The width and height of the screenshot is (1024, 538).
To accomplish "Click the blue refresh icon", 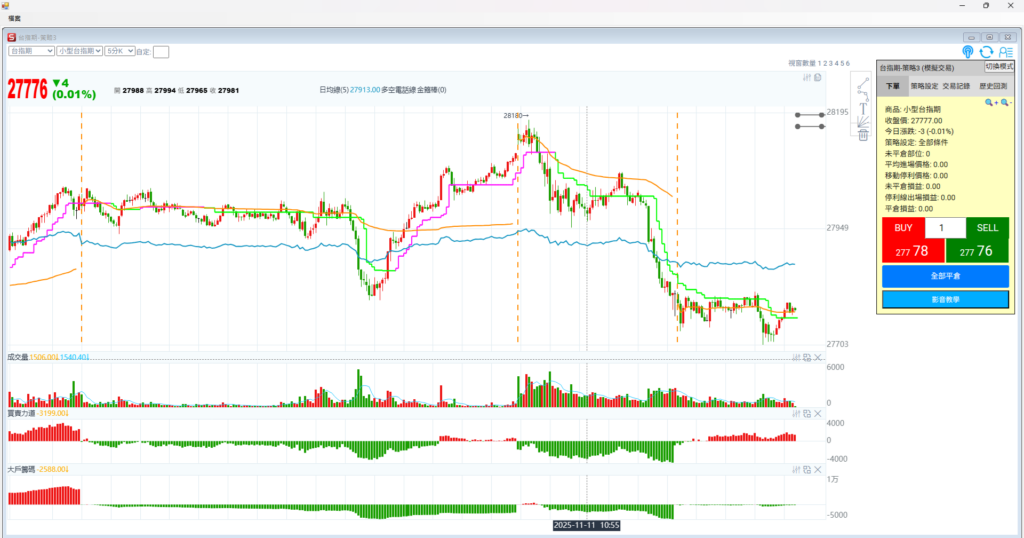I will 986,52.
